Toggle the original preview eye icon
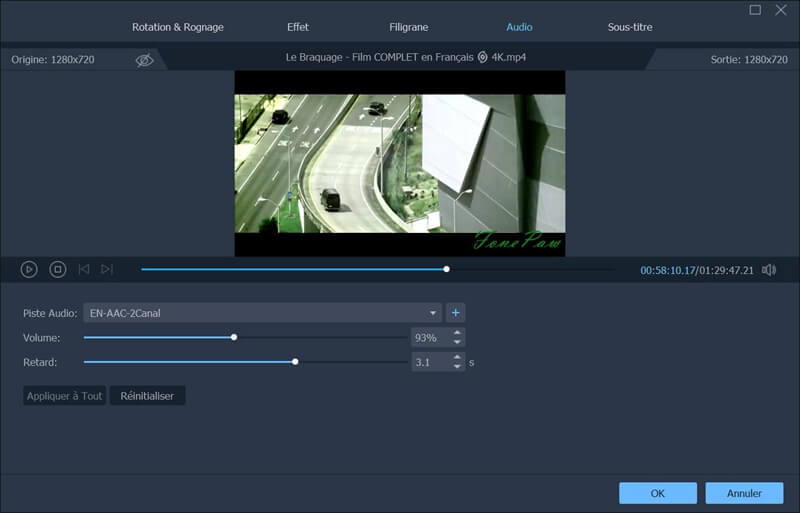 144,60
